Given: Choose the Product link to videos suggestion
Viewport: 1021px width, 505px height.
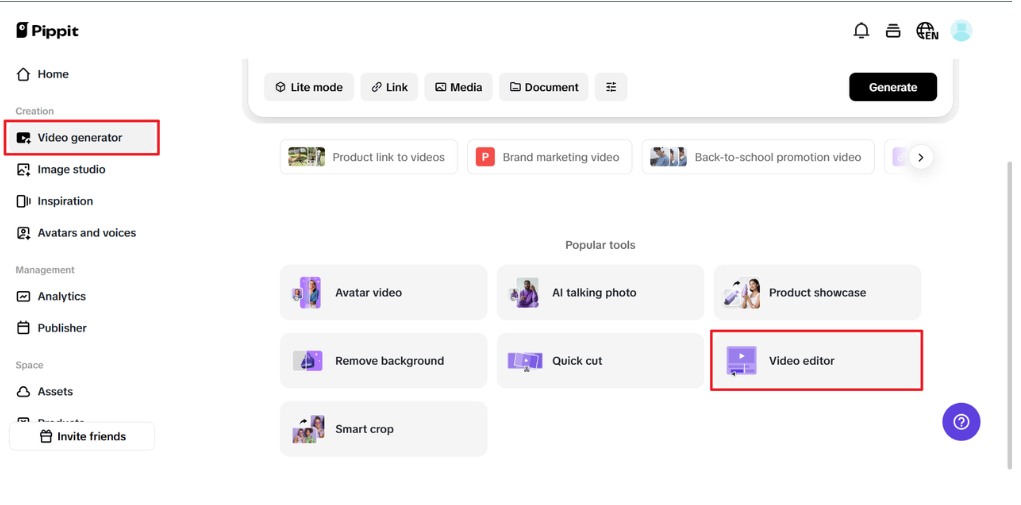Looking at the screenshot, I should 369,157.
